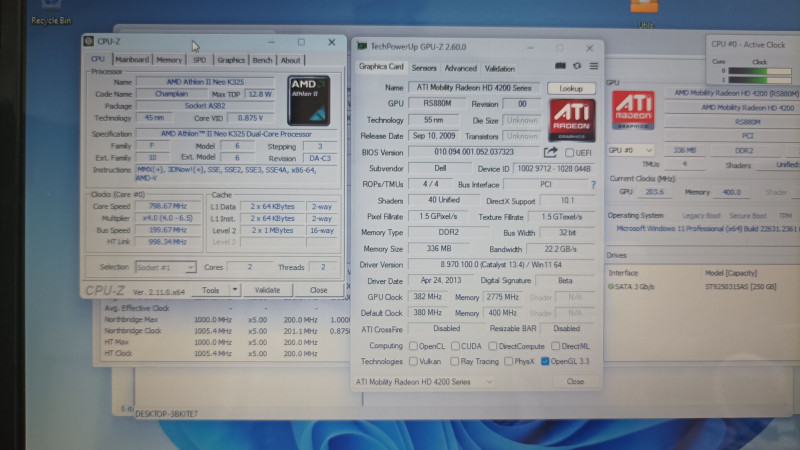Screen dimensions: 800x450
Task: Click the DESKTOP-3BKITE7 status text
Action: (x=166, y=414)
